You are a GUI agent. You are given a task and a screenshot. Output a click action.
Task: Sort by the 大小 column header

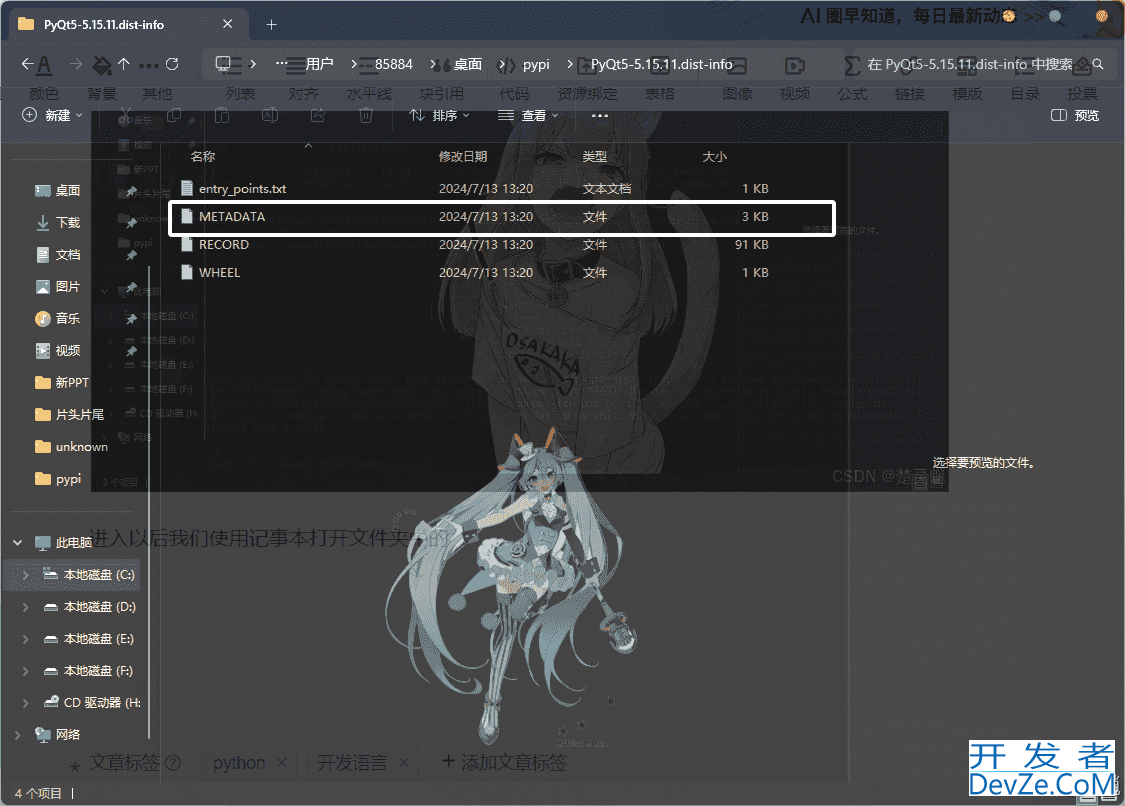pos(714,156)
